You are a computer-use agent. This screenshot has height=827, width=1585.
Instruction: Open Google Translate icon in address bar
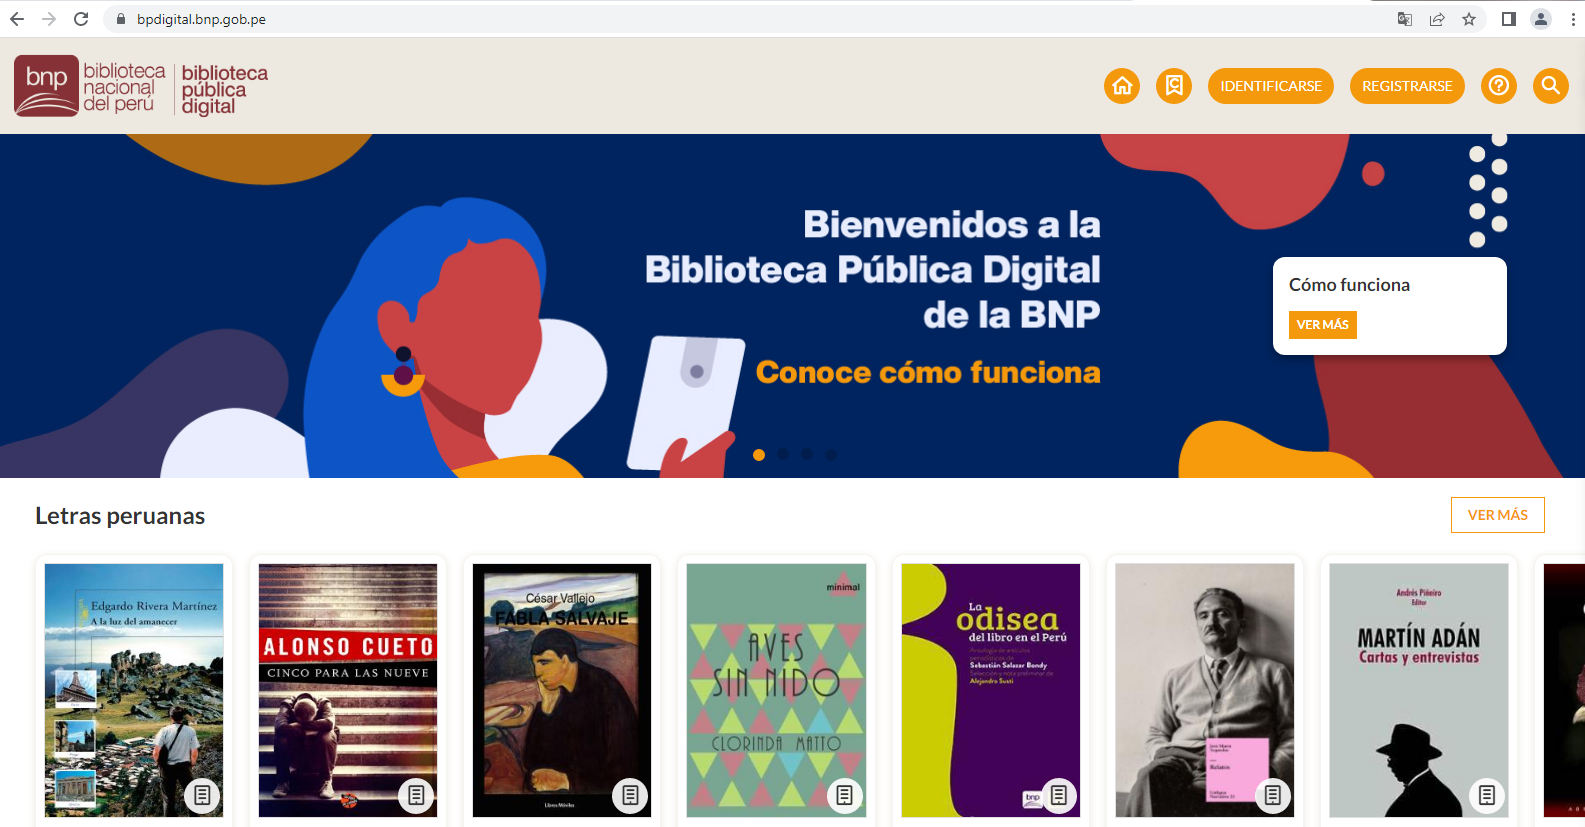coord(1405,19)
